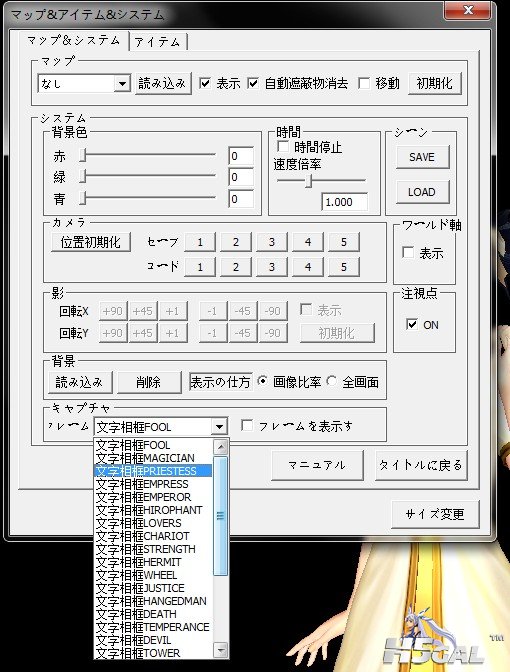Screen dimensions: 510x672
Task: Choose the WHEEL frame option
Action: [x=153, y=575]
